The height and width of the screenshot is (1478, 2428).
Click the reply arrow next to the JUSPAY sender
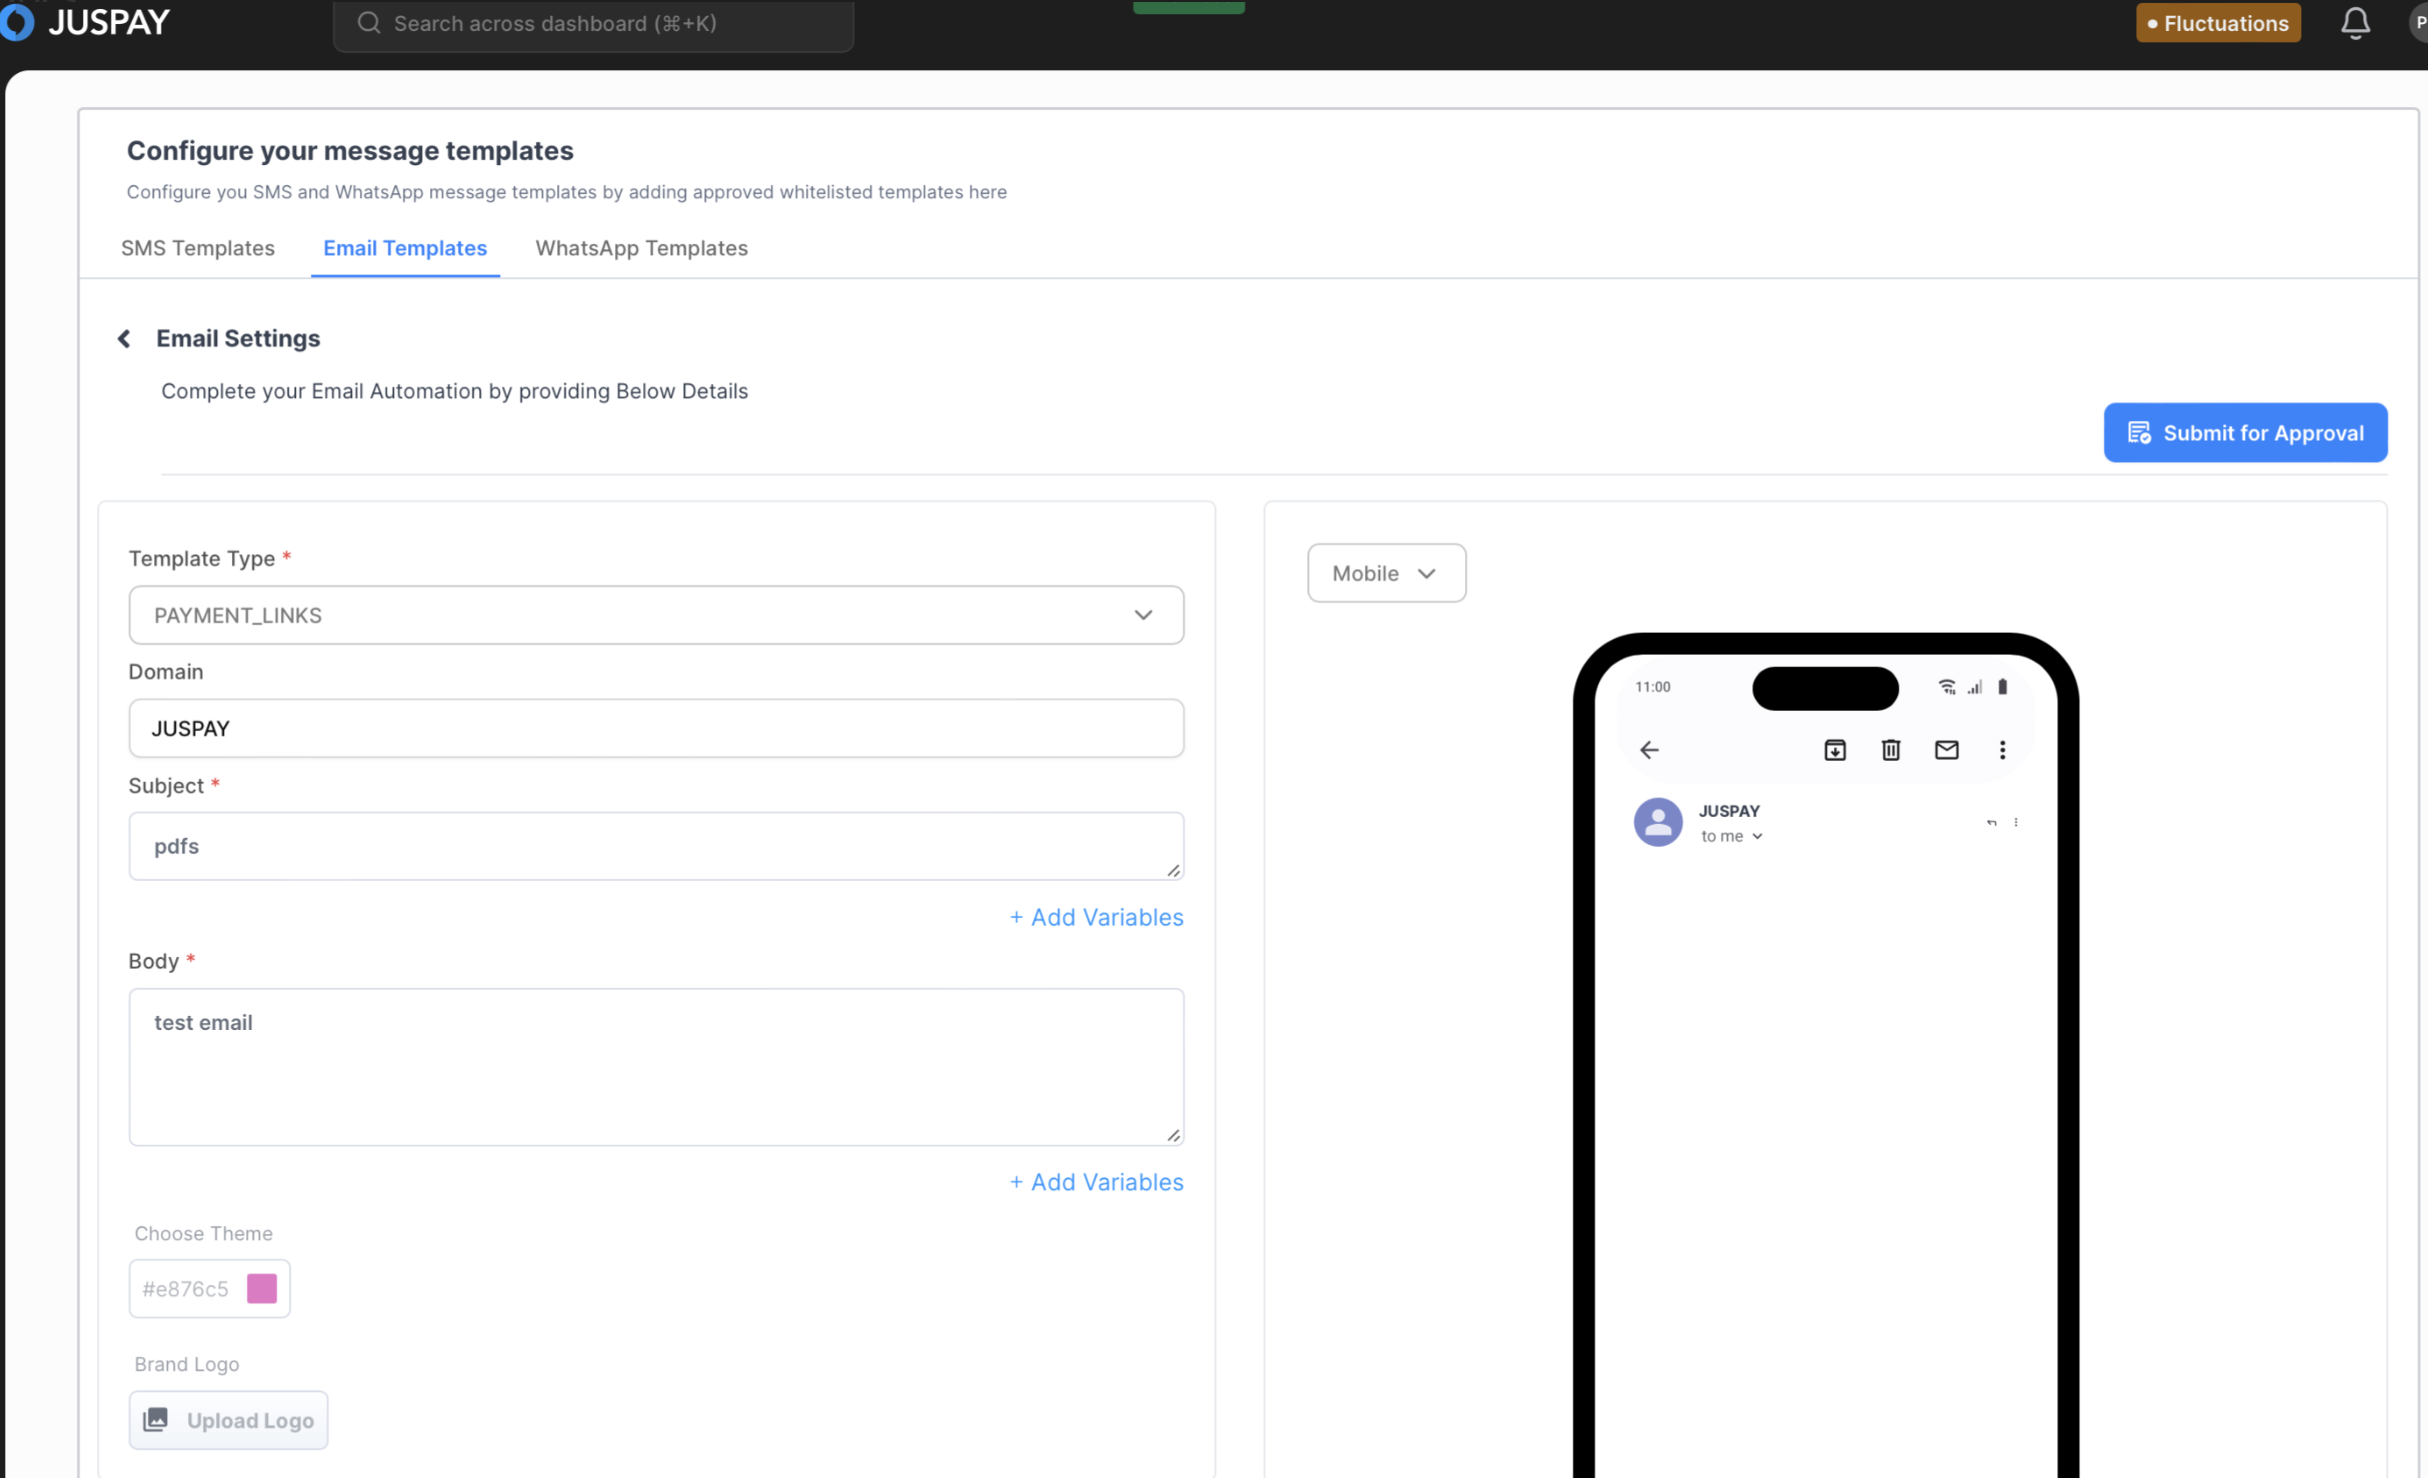(x=1991, y=823)
